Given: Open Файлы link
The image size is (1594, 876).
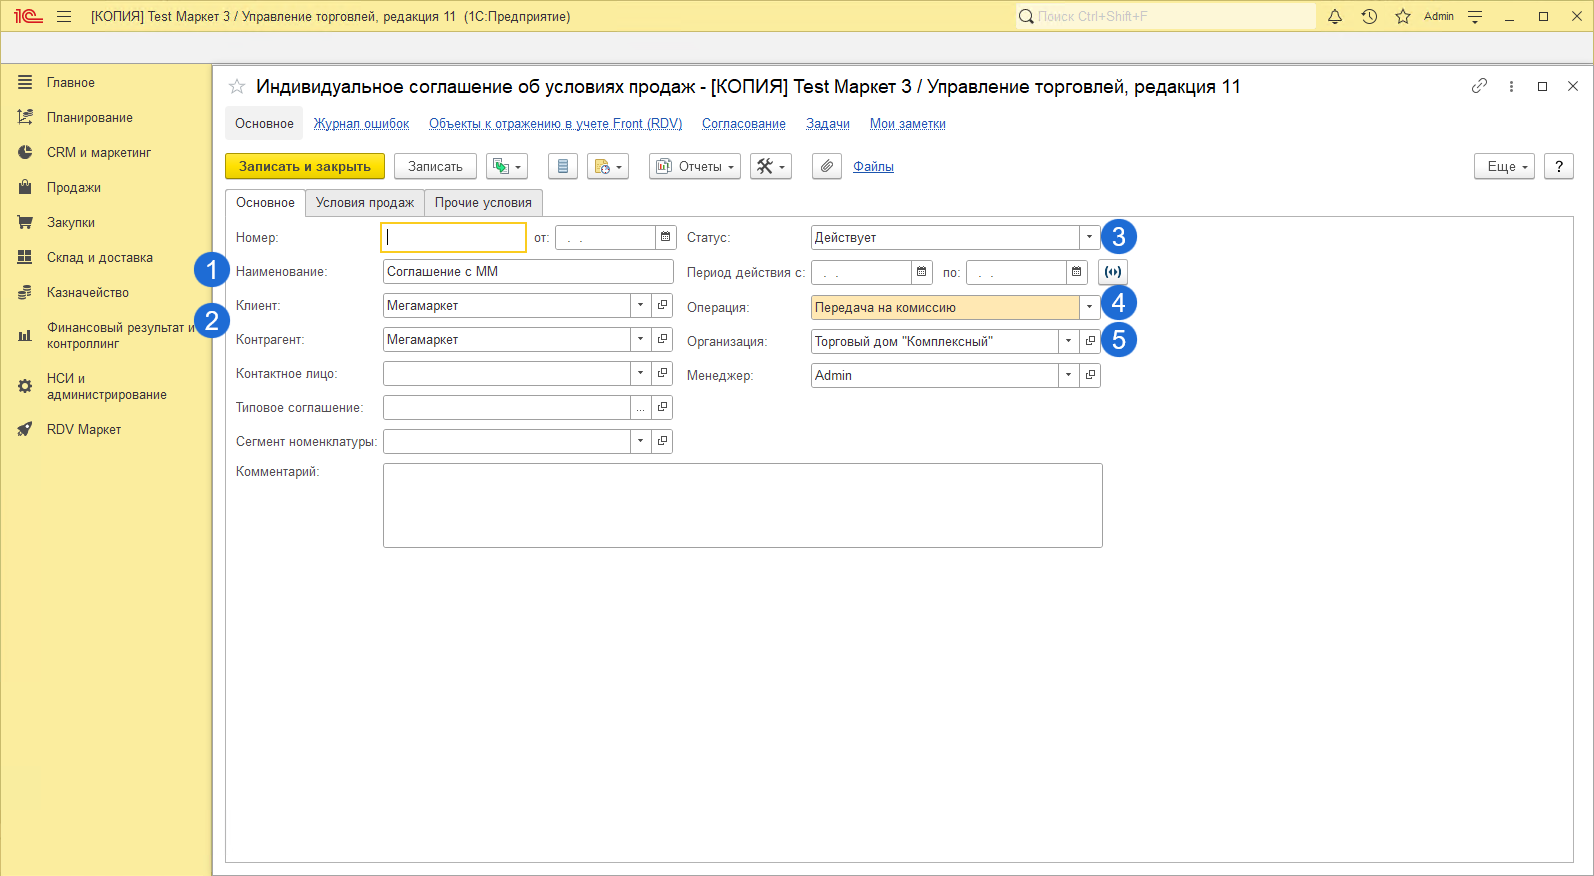Looking at the screenshot, I should 873,166.
